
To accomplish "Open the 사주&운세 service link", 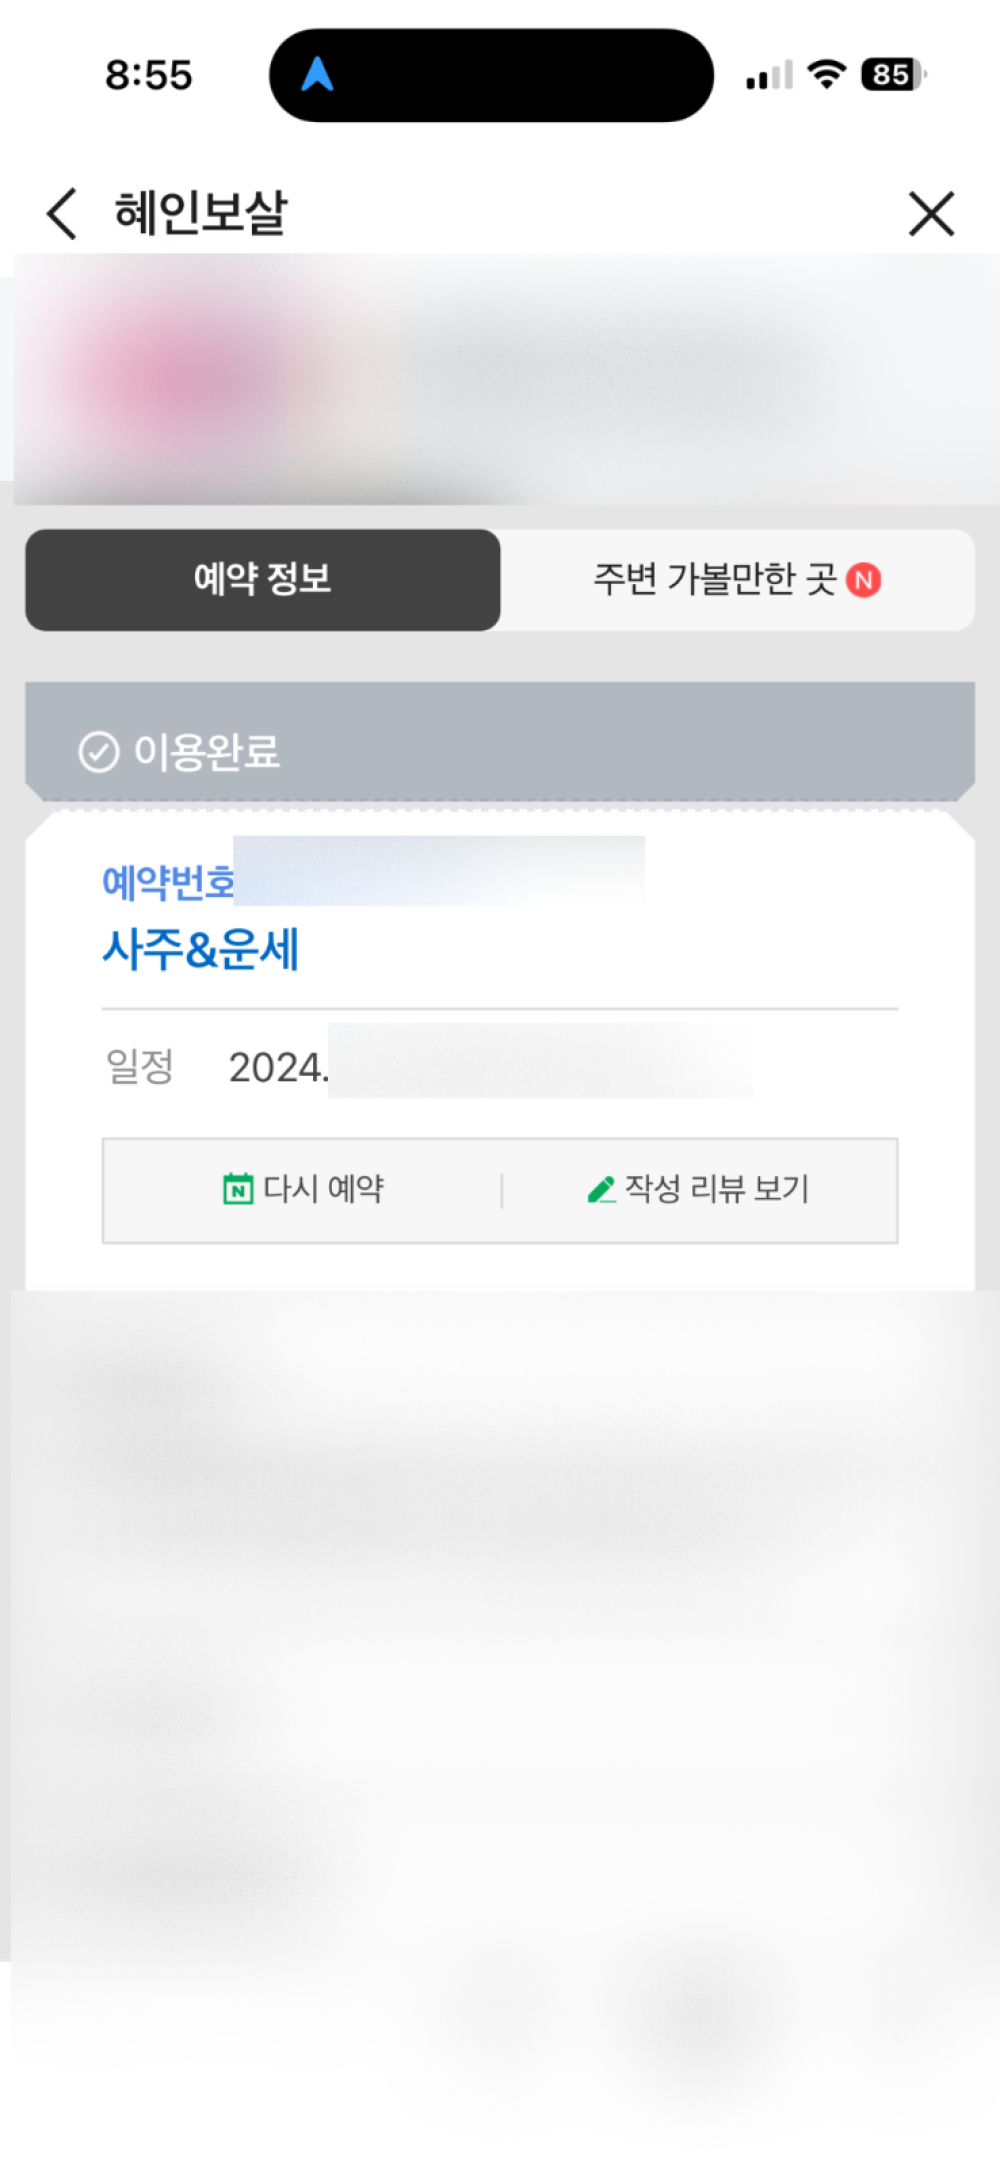I will click(201, 949).
